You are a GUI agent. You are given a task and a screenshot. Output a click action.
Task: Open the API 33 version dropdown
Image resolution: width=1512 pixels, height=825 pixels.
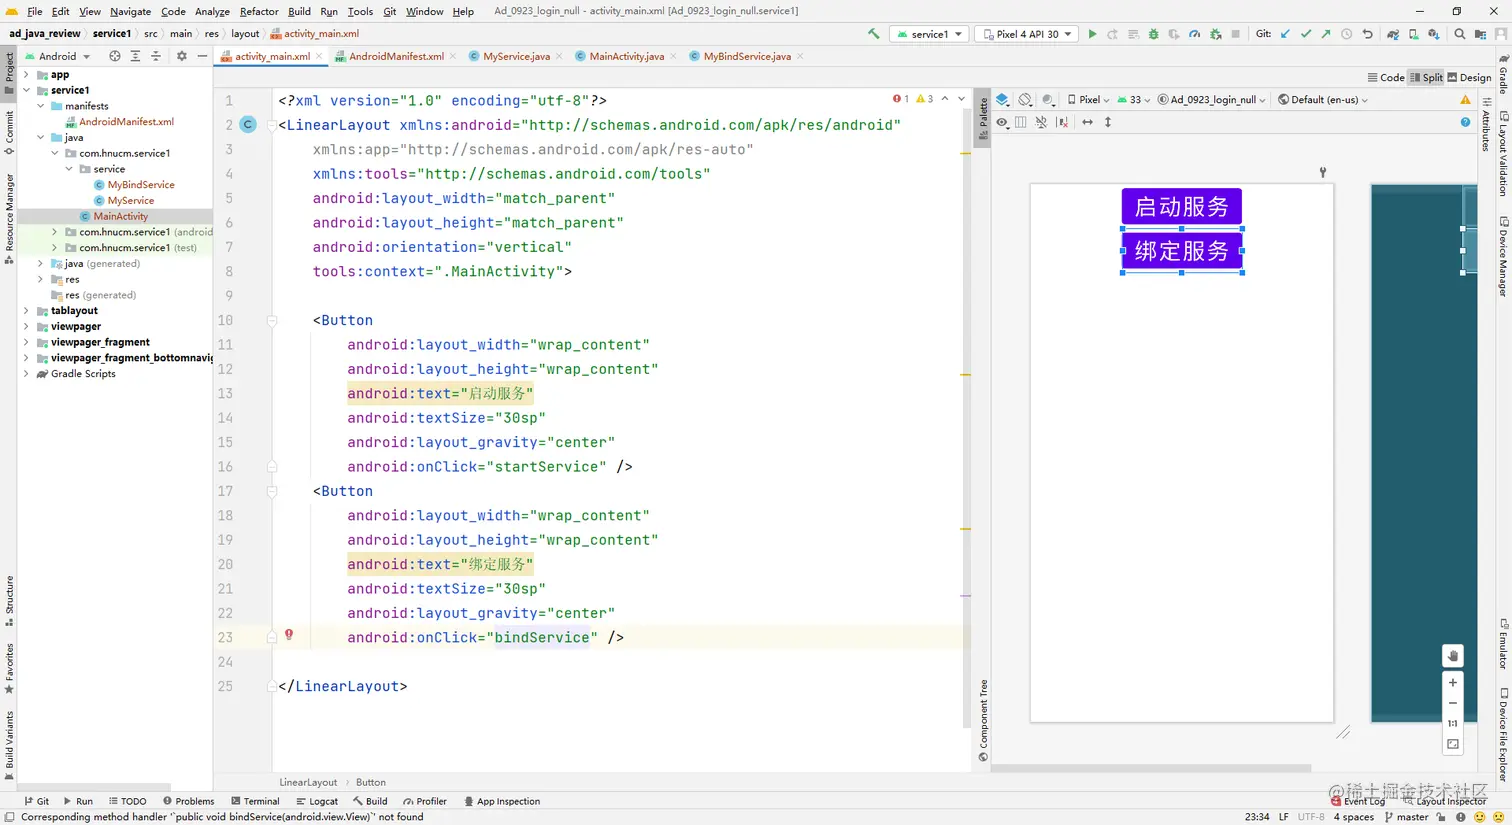point(1133,100)
